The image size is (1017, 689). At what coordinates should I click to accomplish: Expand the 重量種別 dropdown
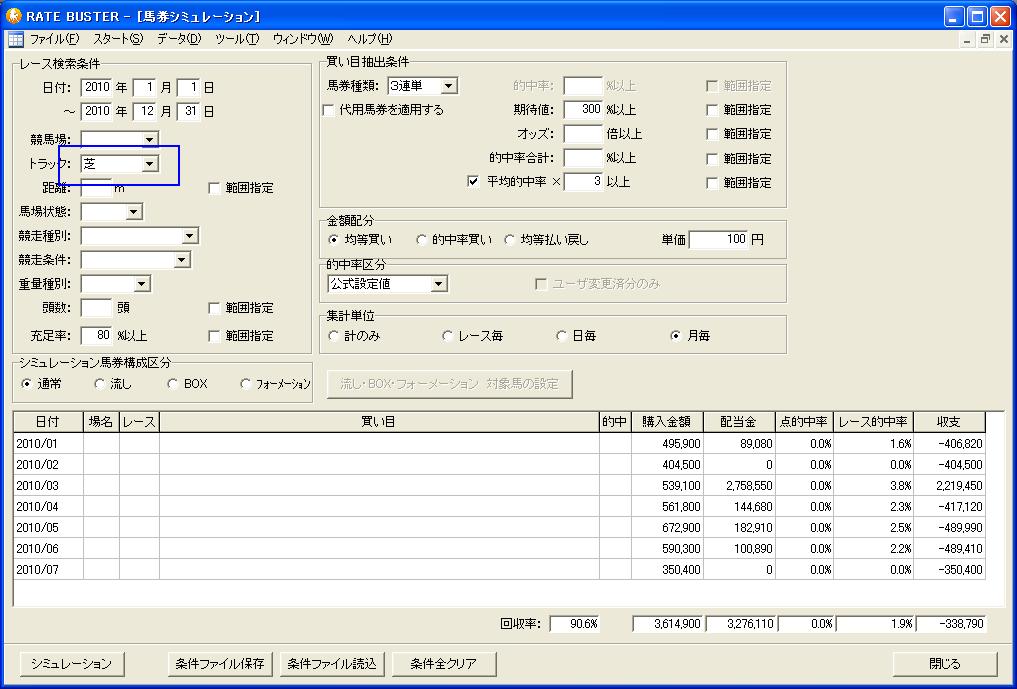(142, 284)
